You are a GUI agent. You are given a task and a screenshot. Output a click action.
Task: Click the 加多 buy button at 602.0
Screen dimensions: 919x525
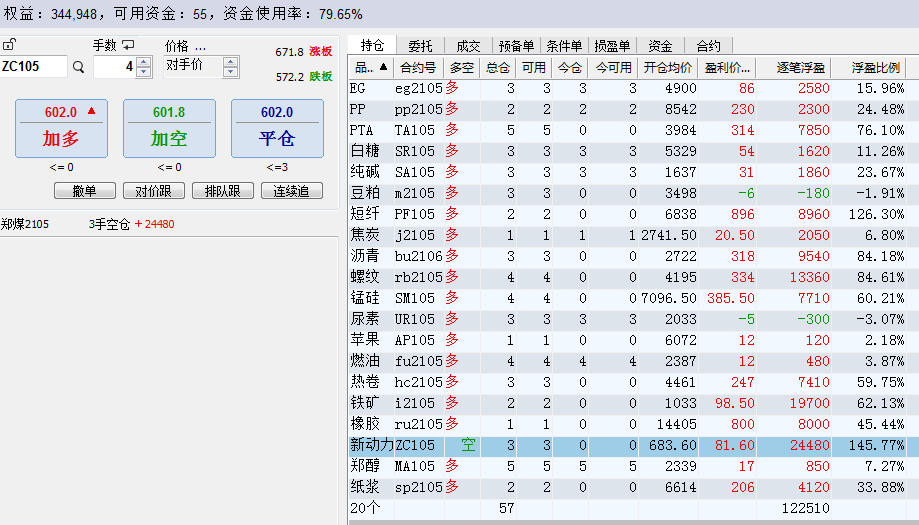tap(62, 128)
